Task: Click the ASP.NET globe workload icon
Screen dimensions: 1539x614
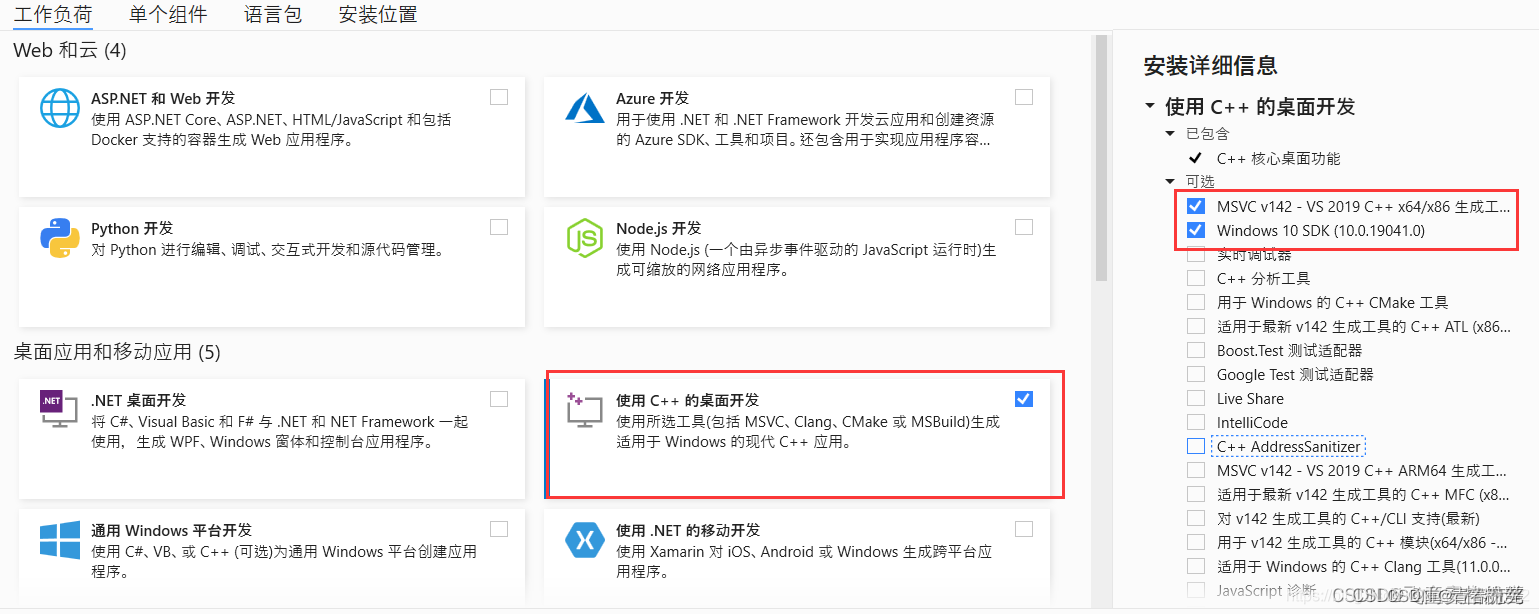Action: coord(60,108)
